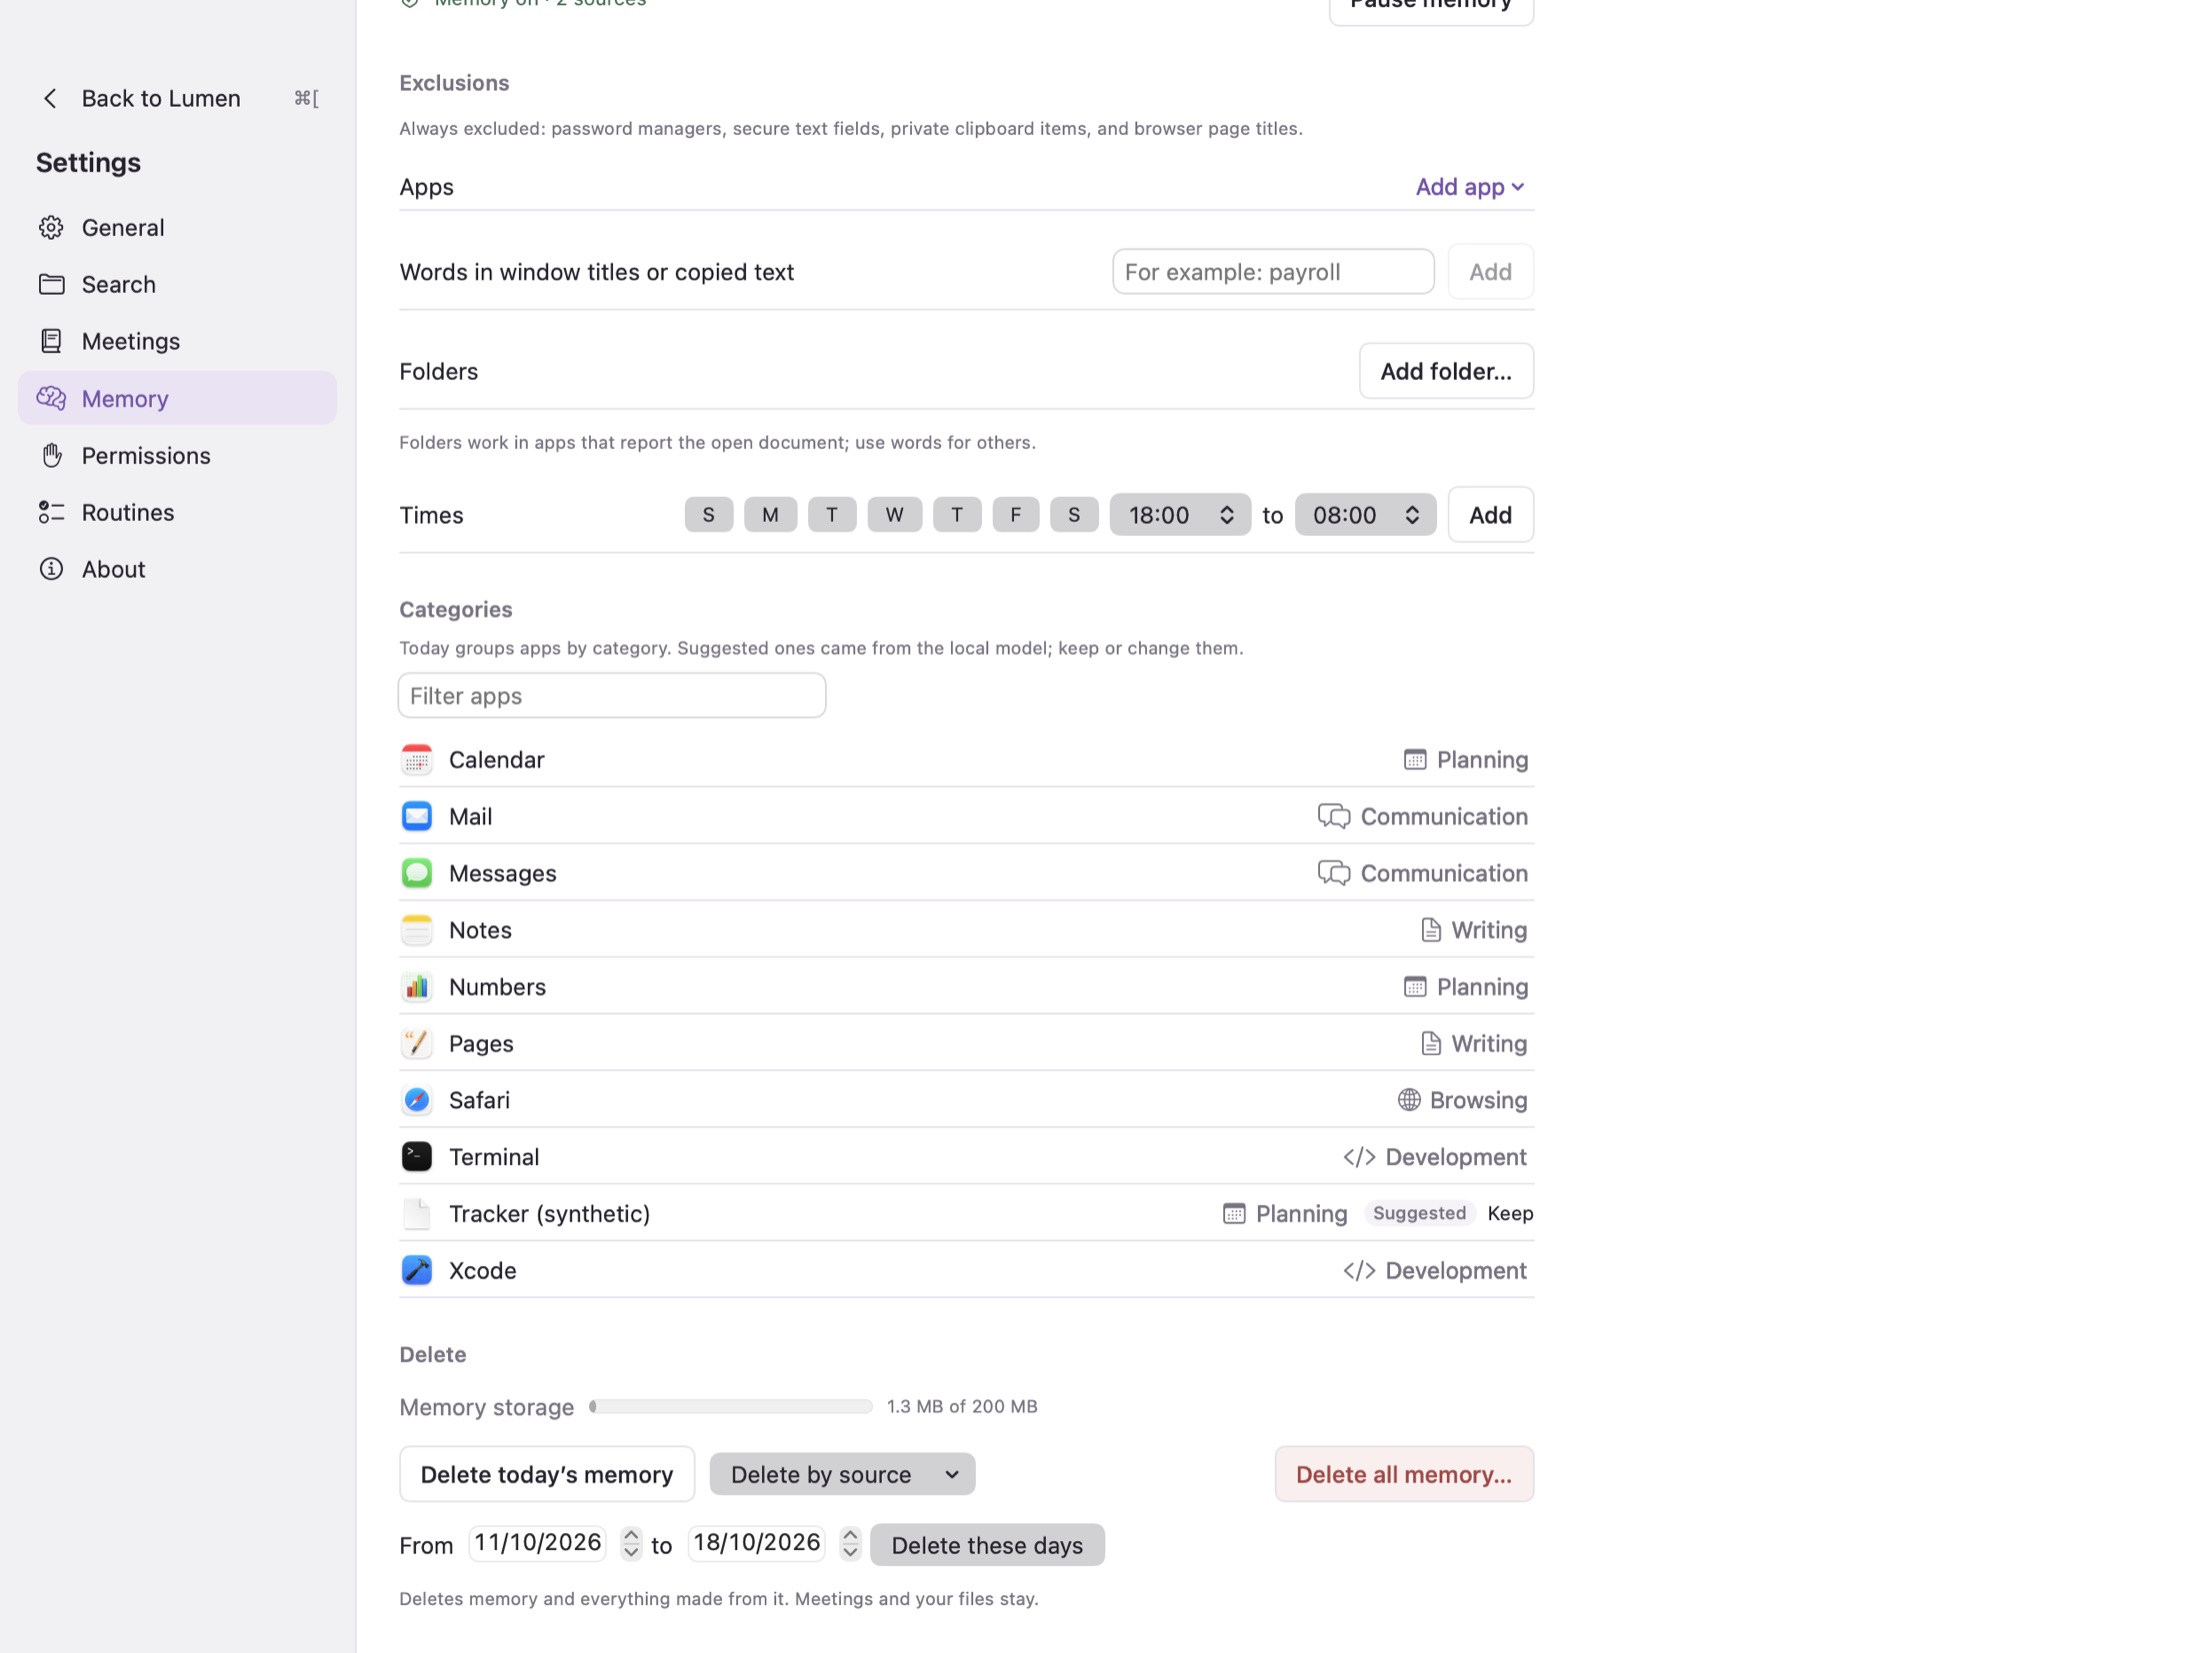
Task: Toggle the last S (Saturday) day button
Action: pyautogui.click(x=1074, y=515)
